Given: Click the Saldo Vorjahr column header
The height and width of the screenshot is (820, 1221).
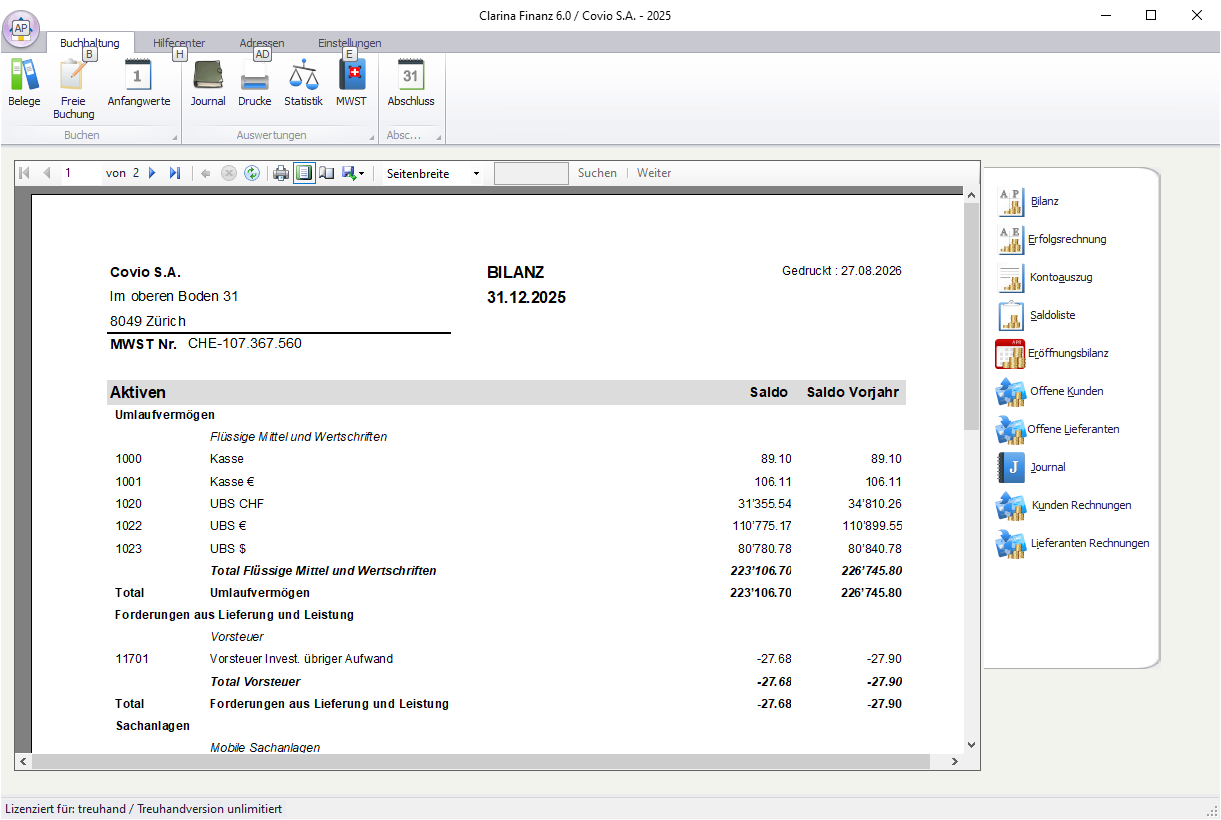Looking at the screenshot, I should [x=854, y=393].
